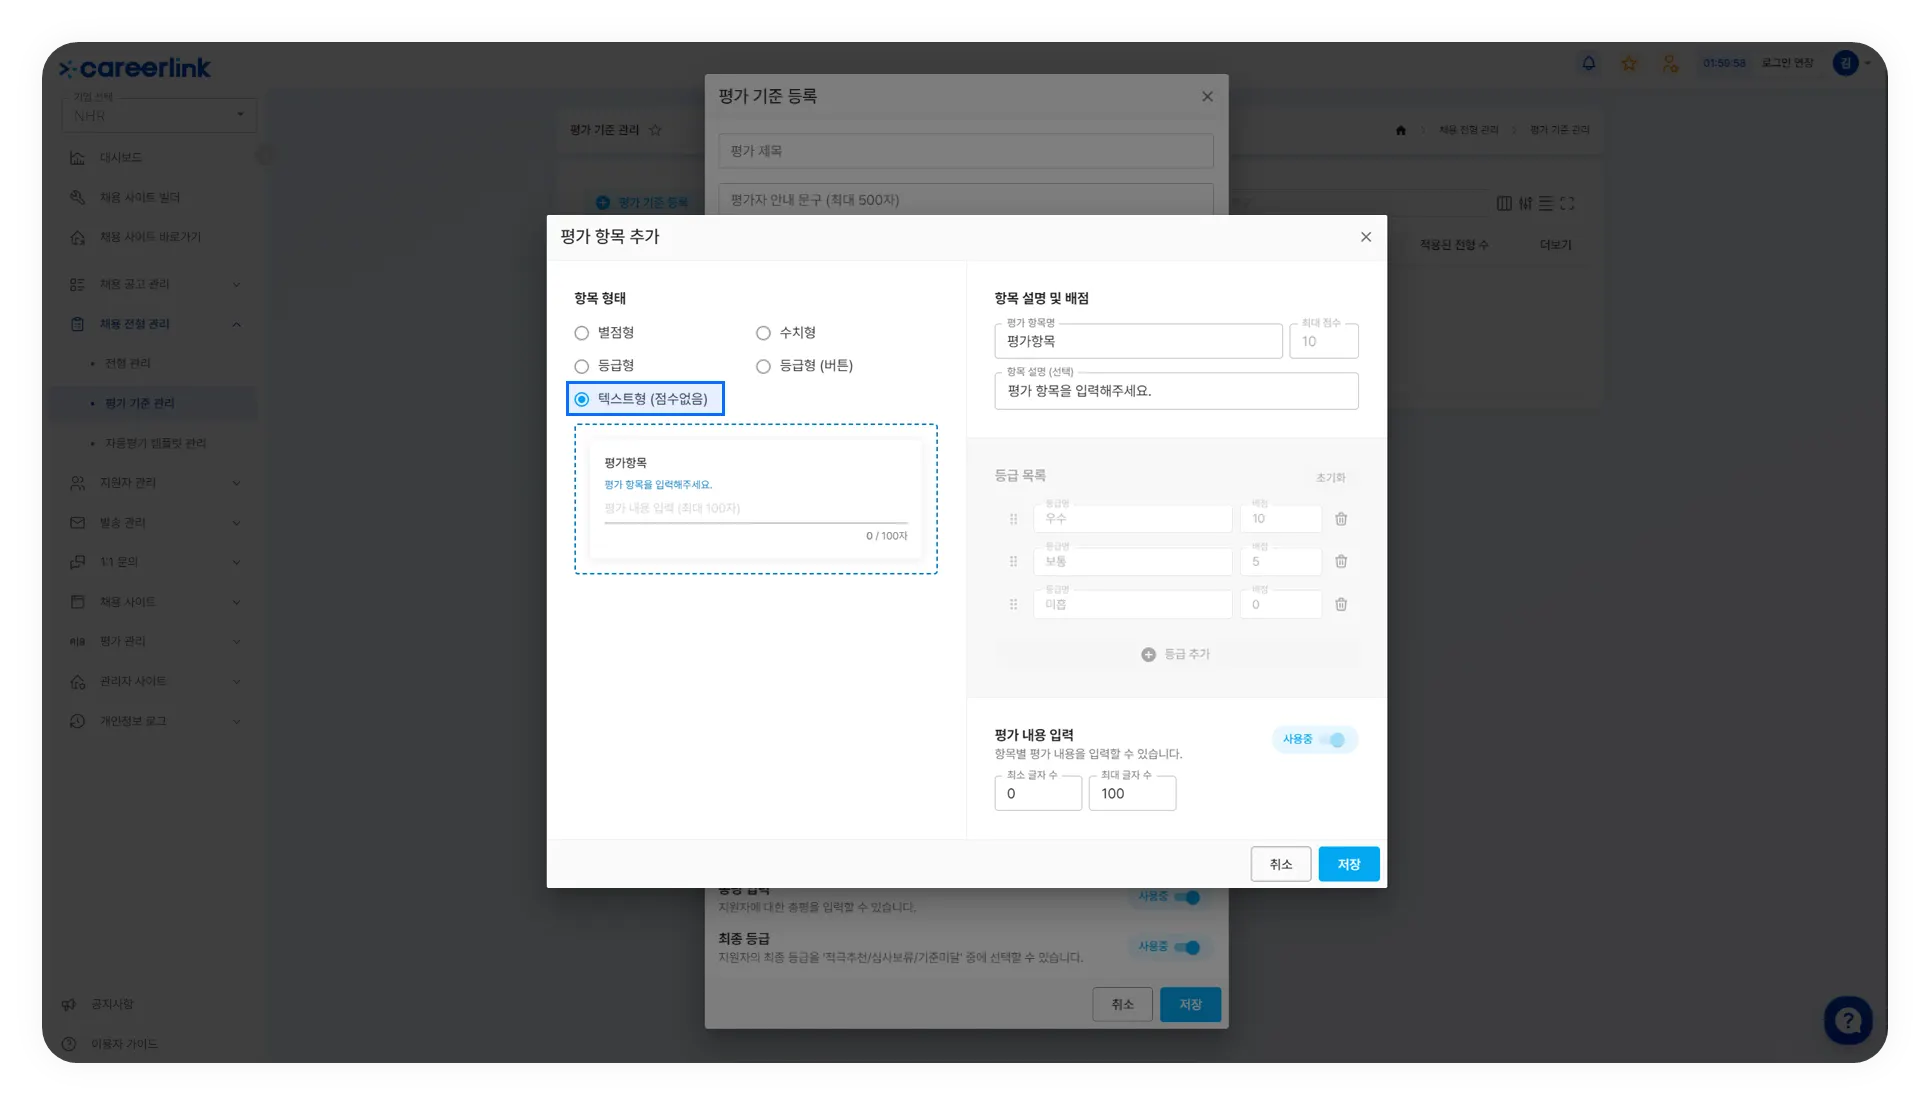Click the star favorites icon in header

1629,64
